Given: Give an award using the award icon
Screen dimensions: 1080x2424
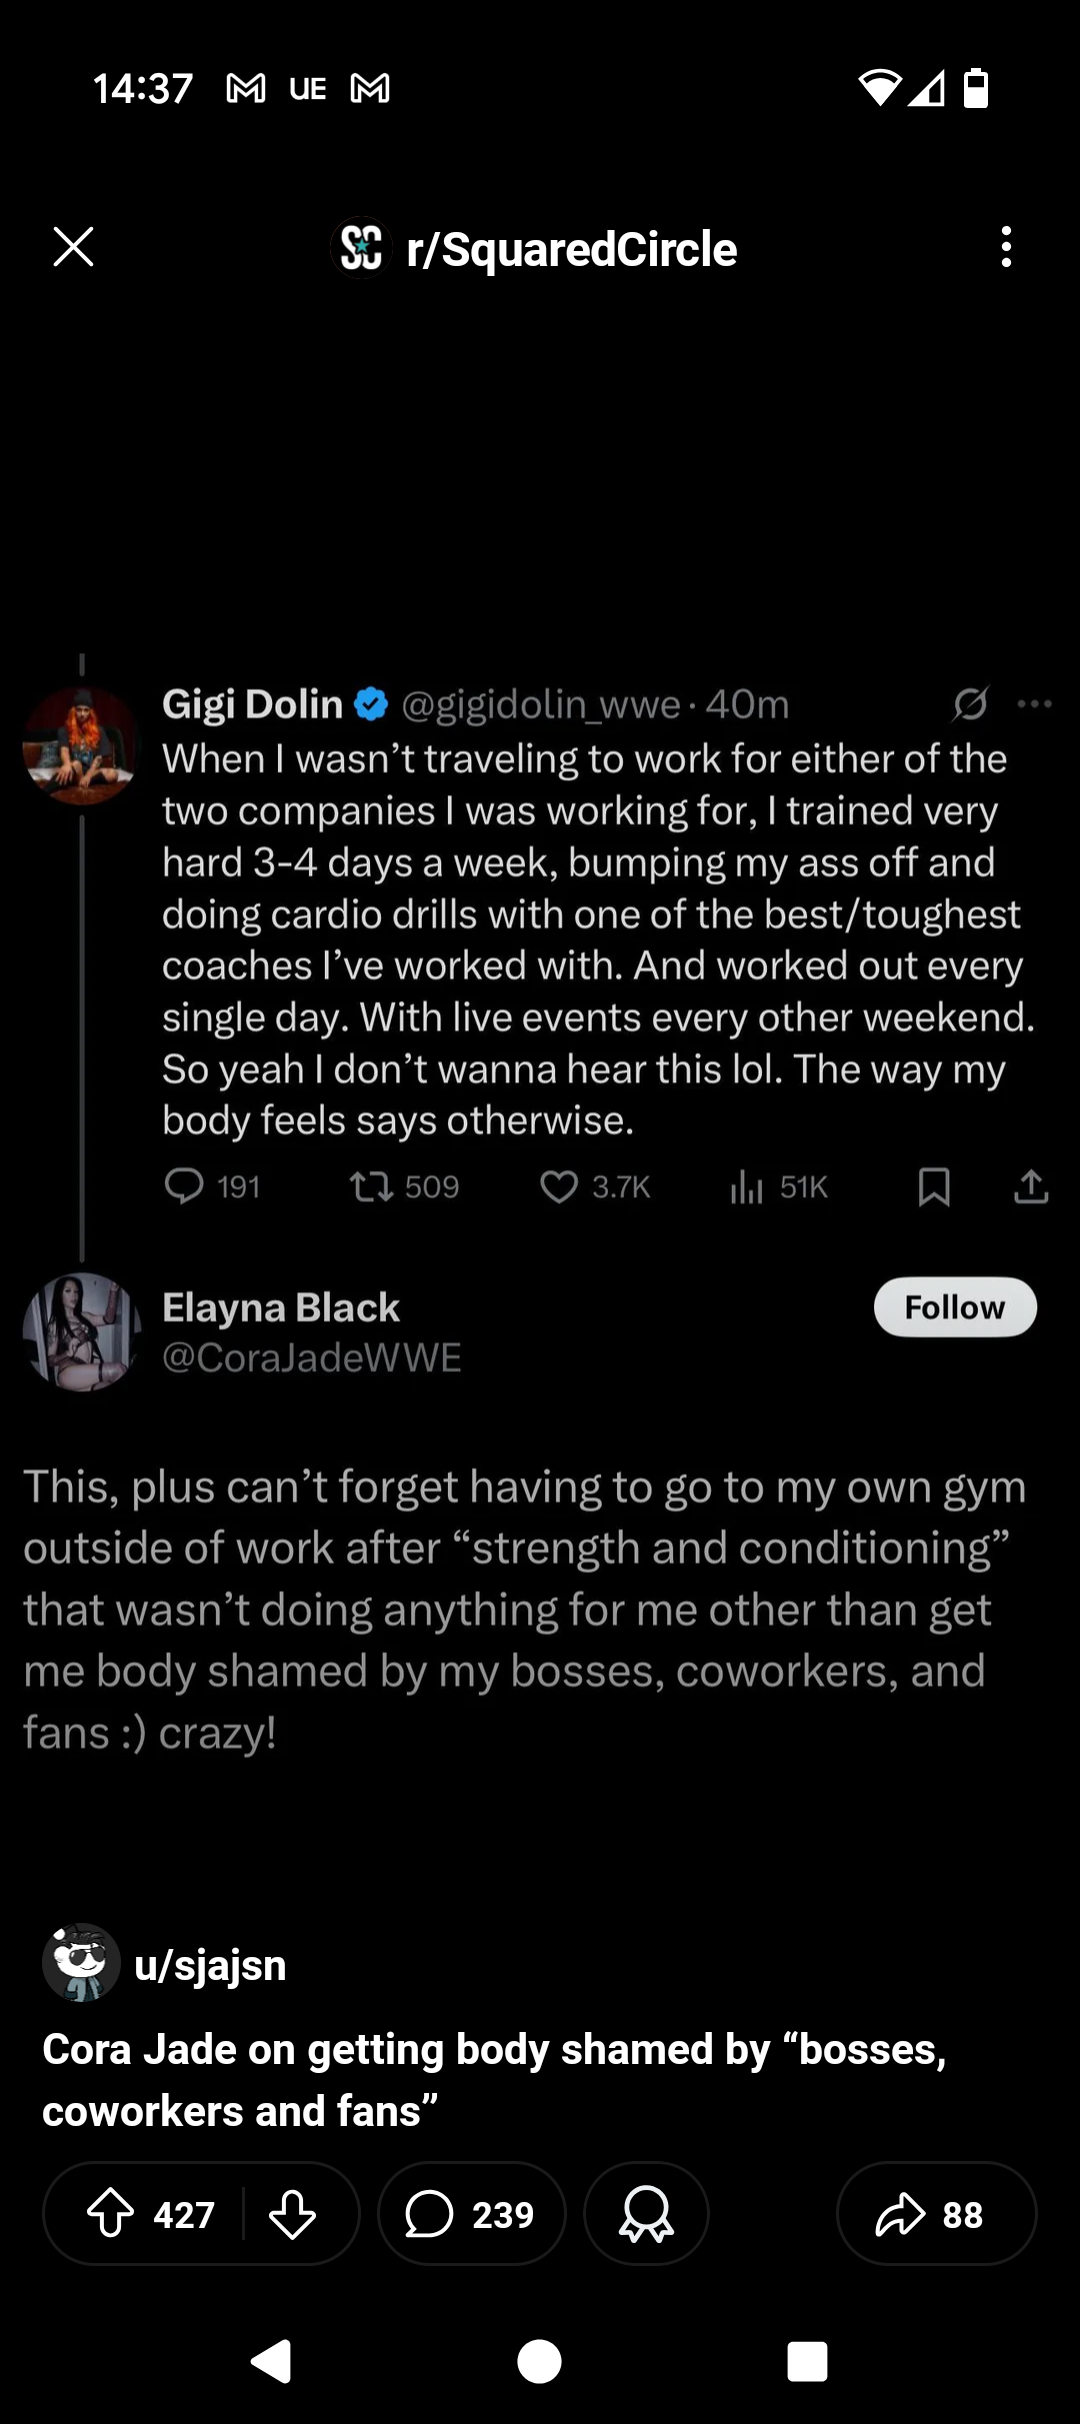Looking at the screenshot, I should [x=646, y=2213].
